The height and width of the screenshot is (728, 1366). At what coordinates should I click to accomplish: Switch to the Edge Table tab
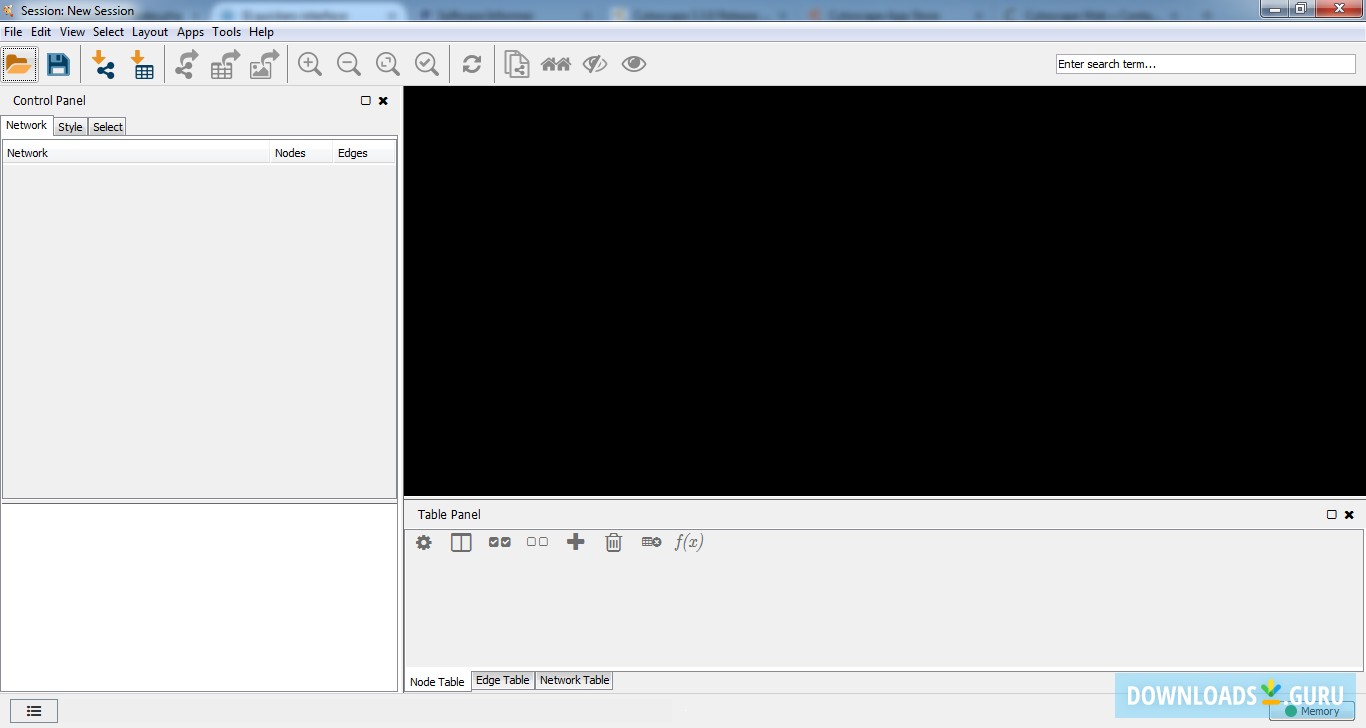503,680
